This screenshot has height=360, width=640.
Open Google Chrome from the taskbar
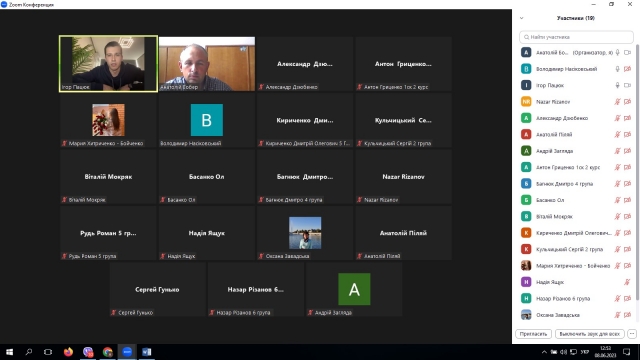pyautogui.click(x=107, y=352)
